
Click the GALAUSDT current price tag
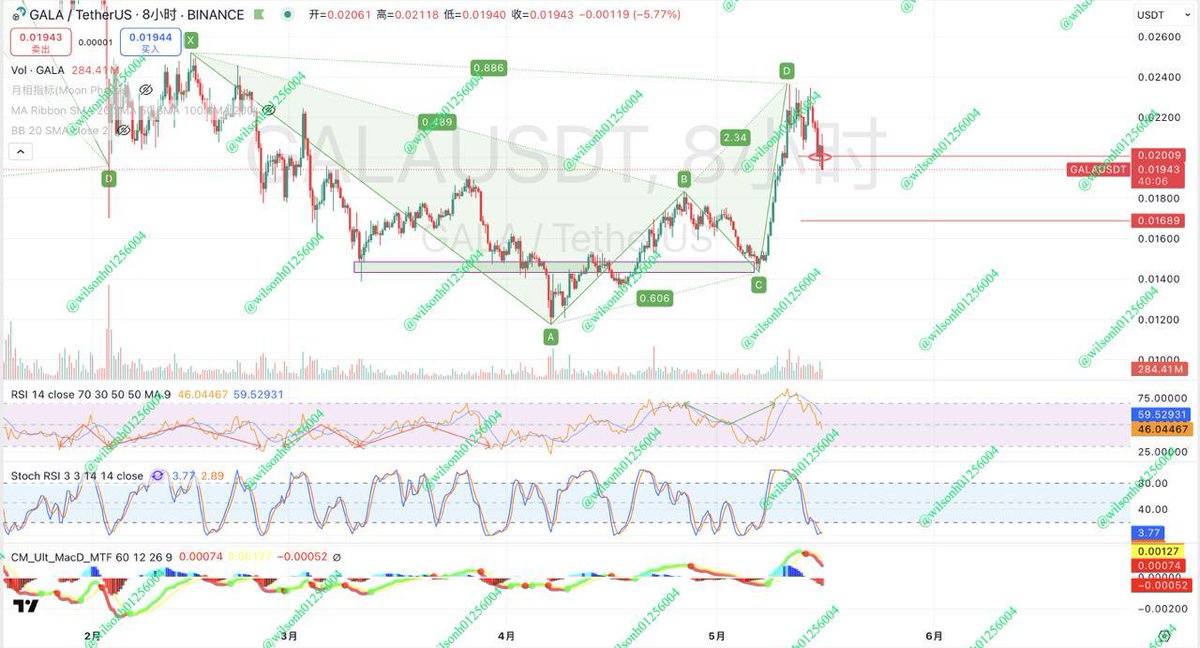click(1099, 170)
